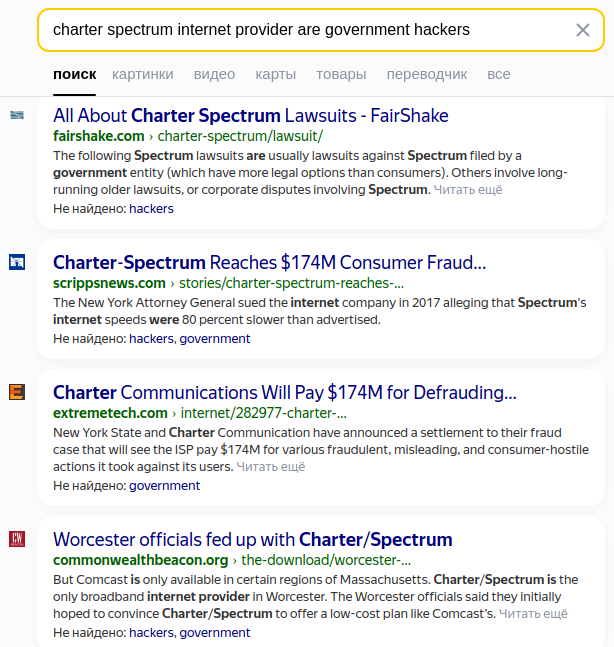Open the товары tab

[x=341, y=74]
